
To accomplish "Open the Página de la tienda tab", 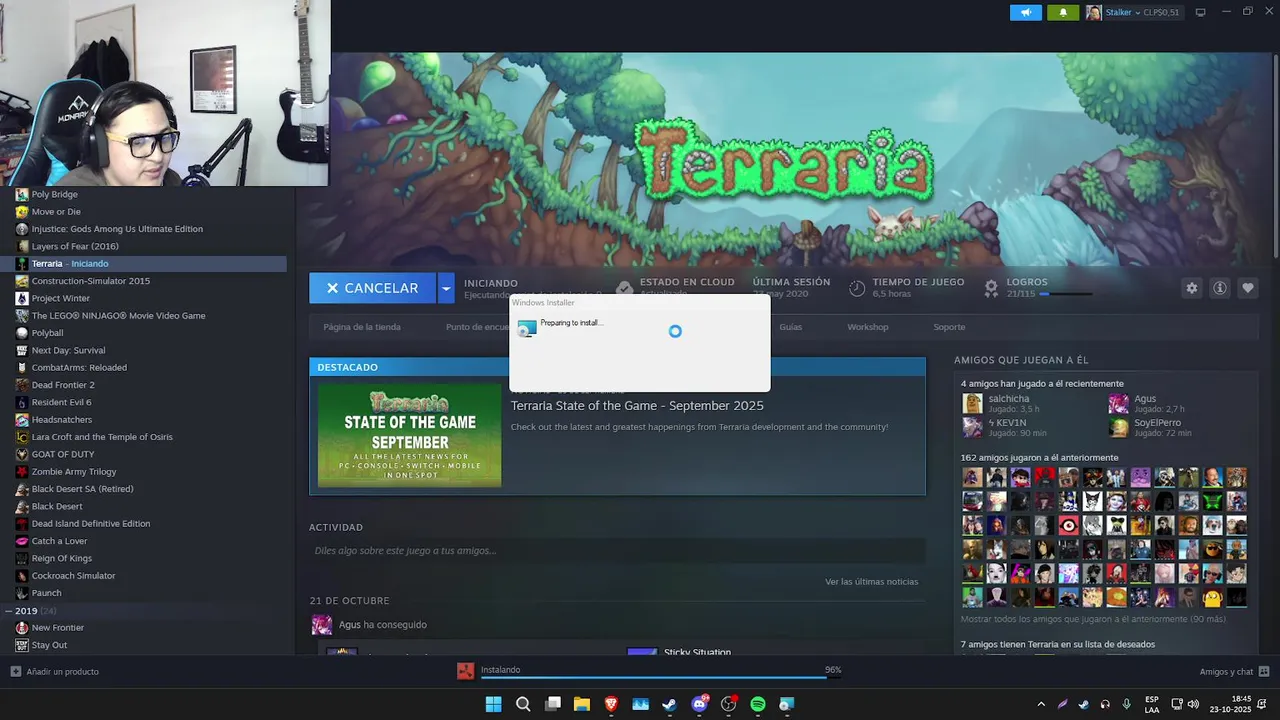I will click(362, 327).
